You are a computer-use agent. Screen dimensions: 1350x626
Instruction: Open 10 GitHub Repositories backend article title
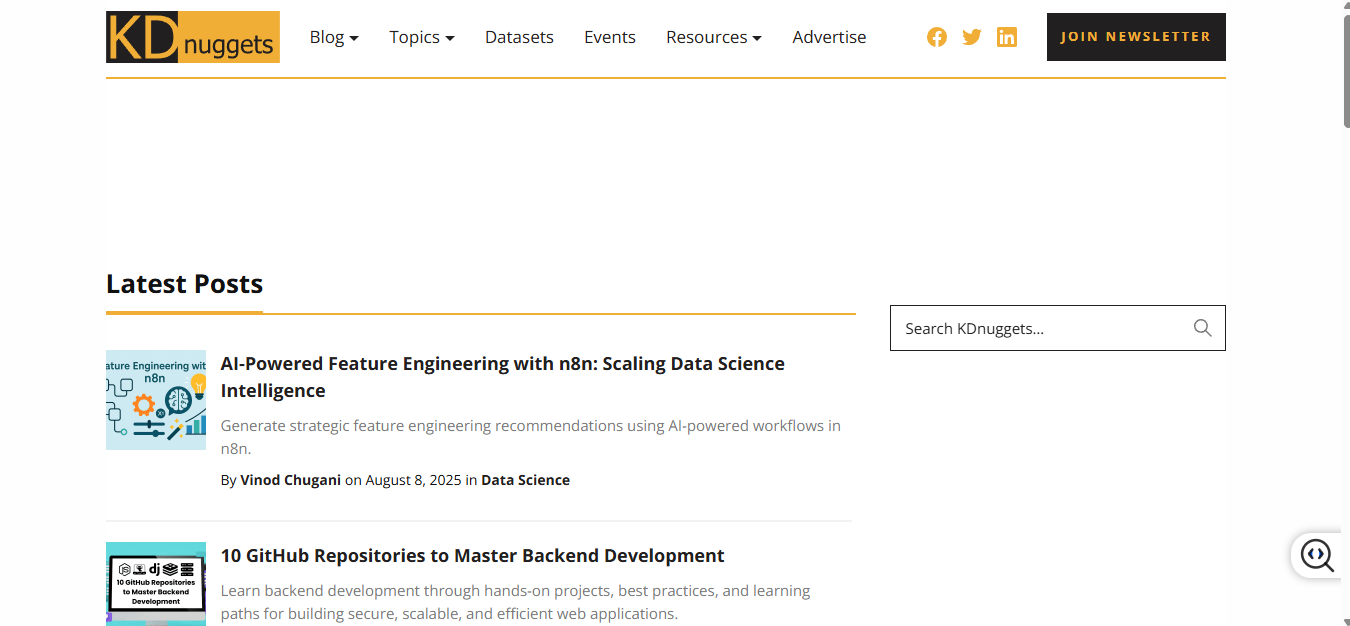point(472,555)
